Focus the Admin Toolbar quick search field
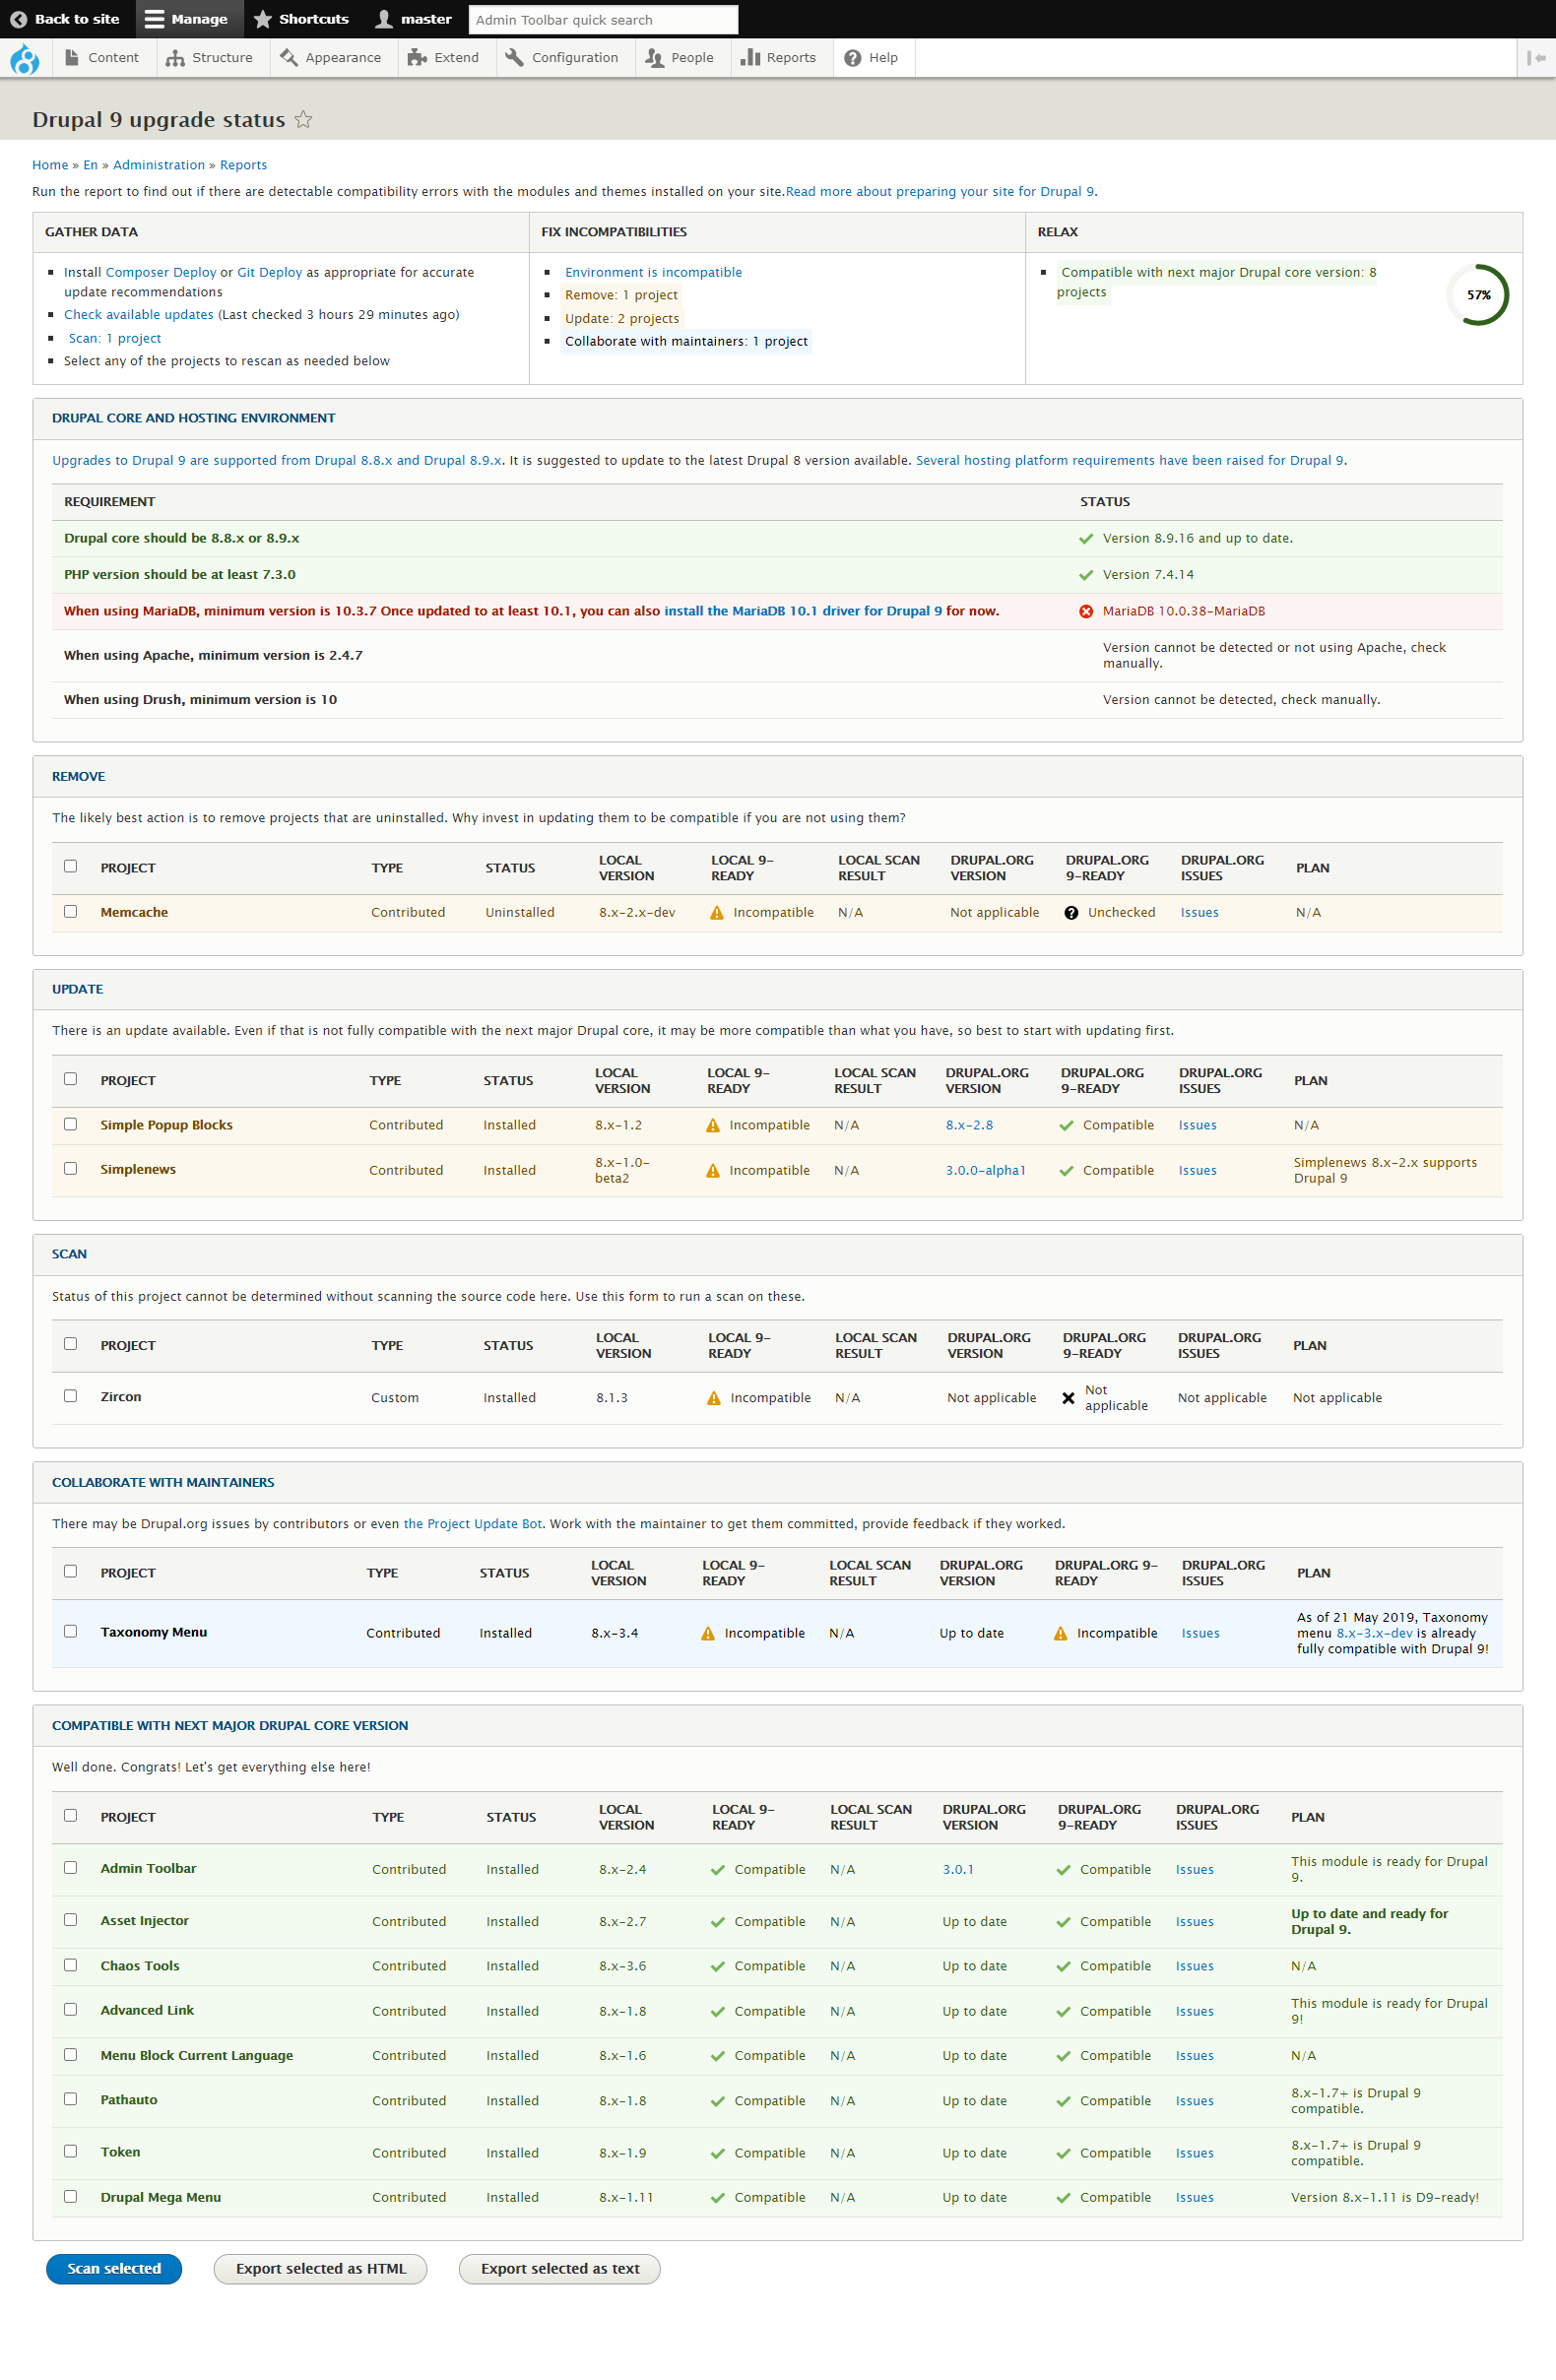Viewport: 1556px width, 2380px height. pyautogui.click(x=603, y=20)
